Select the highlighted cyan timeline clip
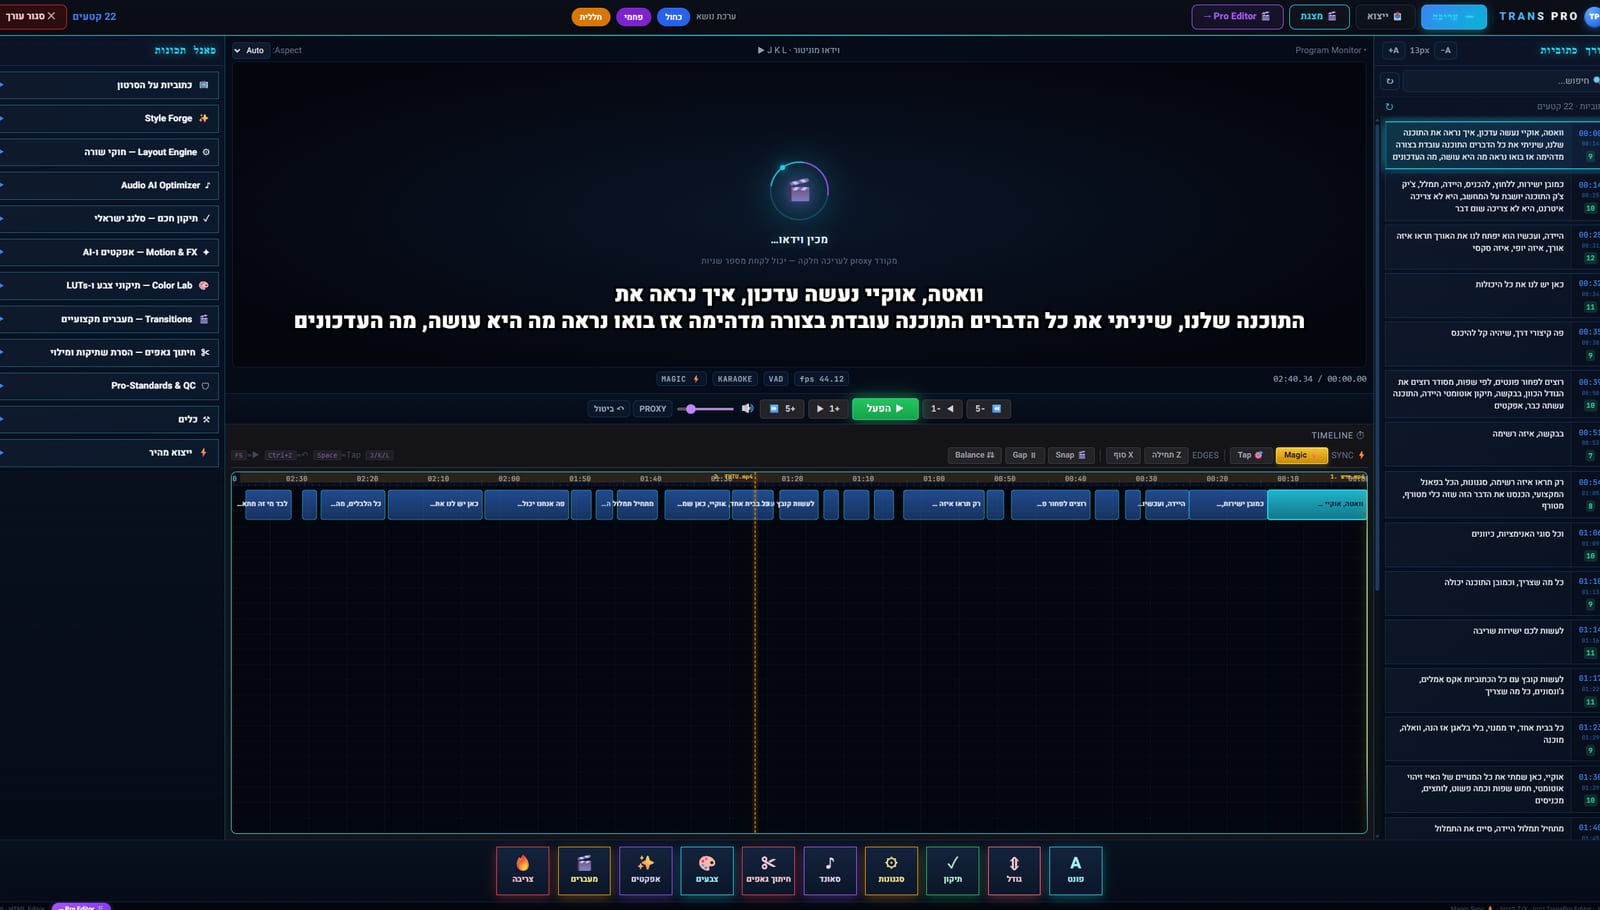Viewport: 1600px width, 910px height. pyautogui.click(x=1316, y=504)
